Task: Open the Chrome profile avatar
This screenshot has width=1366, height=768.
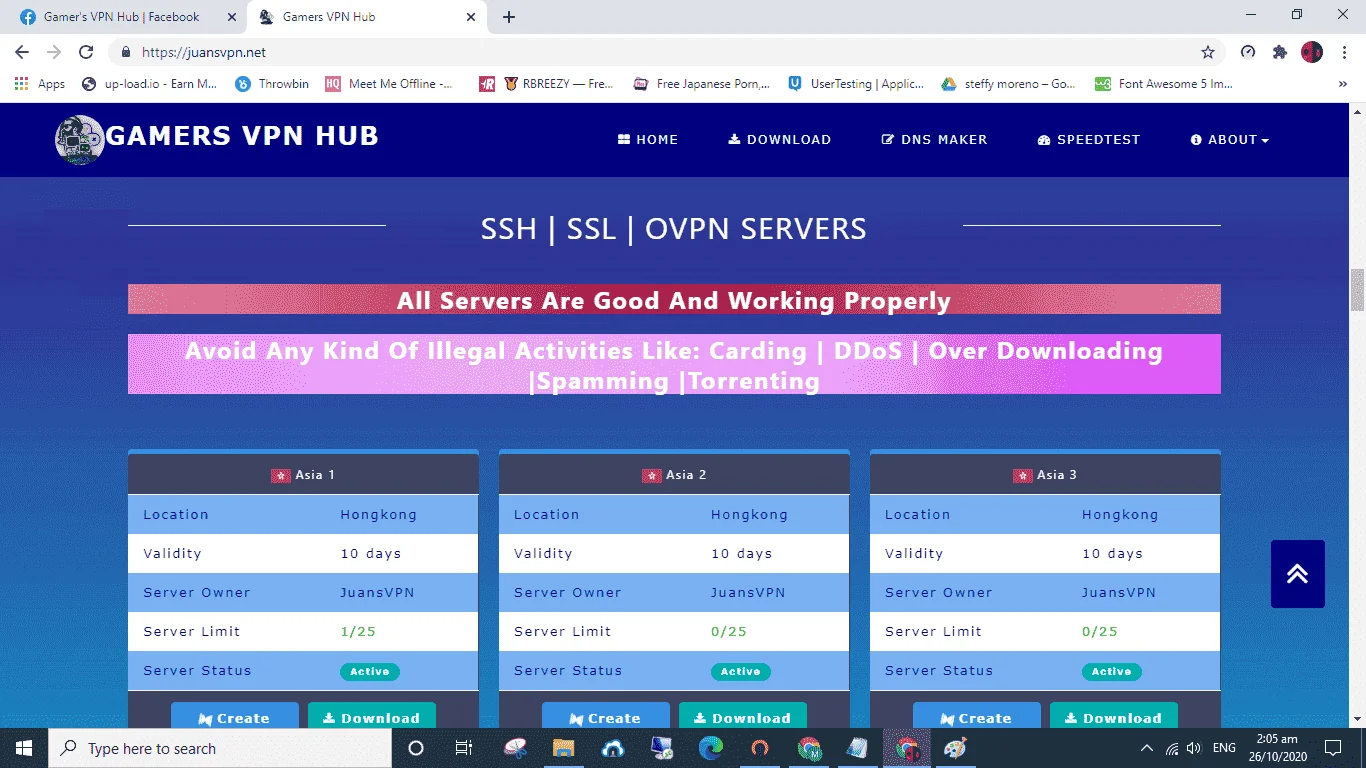Action: [1311, 52]
